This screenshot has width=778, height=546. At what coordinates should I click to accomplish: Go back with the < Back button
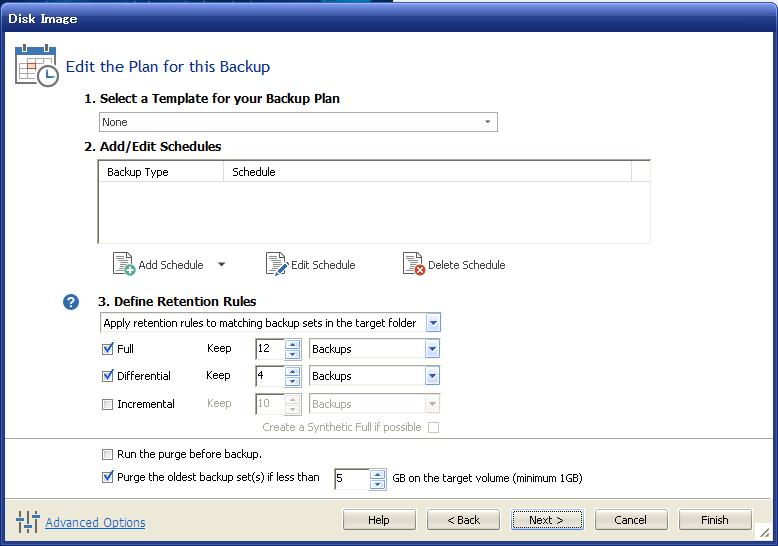pos(463,520)
